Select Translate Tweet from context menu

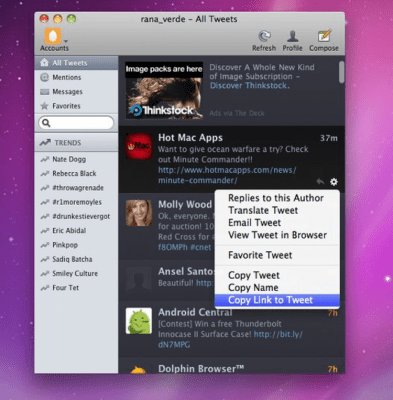[277, 210]
